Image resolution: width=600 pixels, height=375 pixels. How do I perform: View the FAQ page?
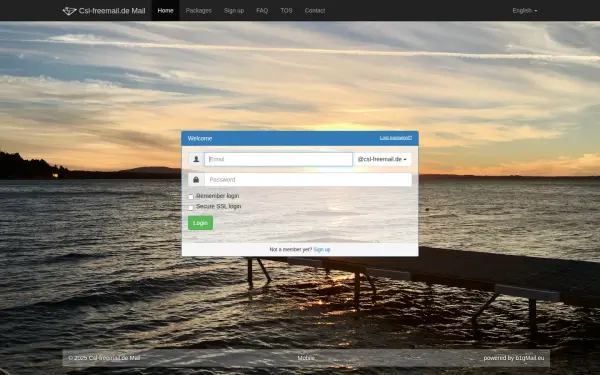(x=262, y=10)
